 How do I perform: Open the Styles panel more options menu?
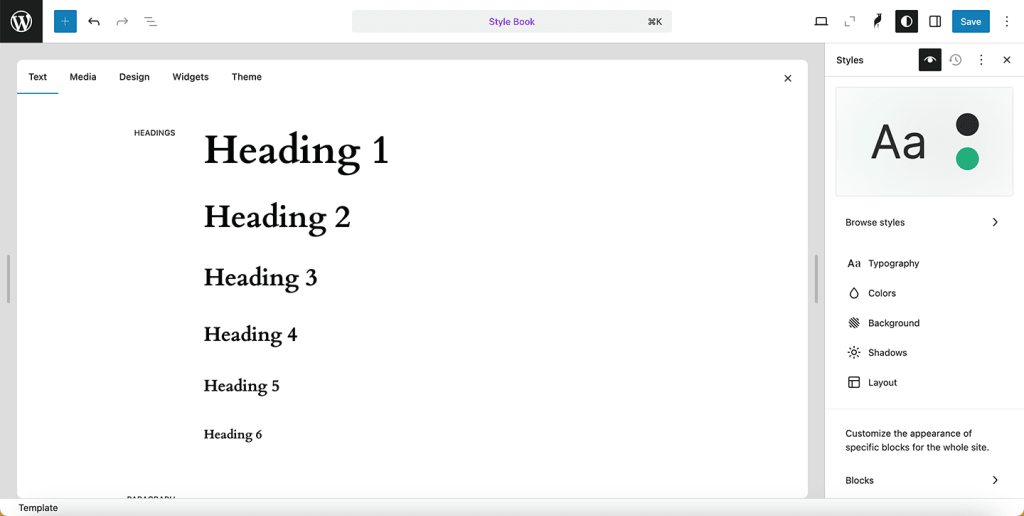coord(981,60)
